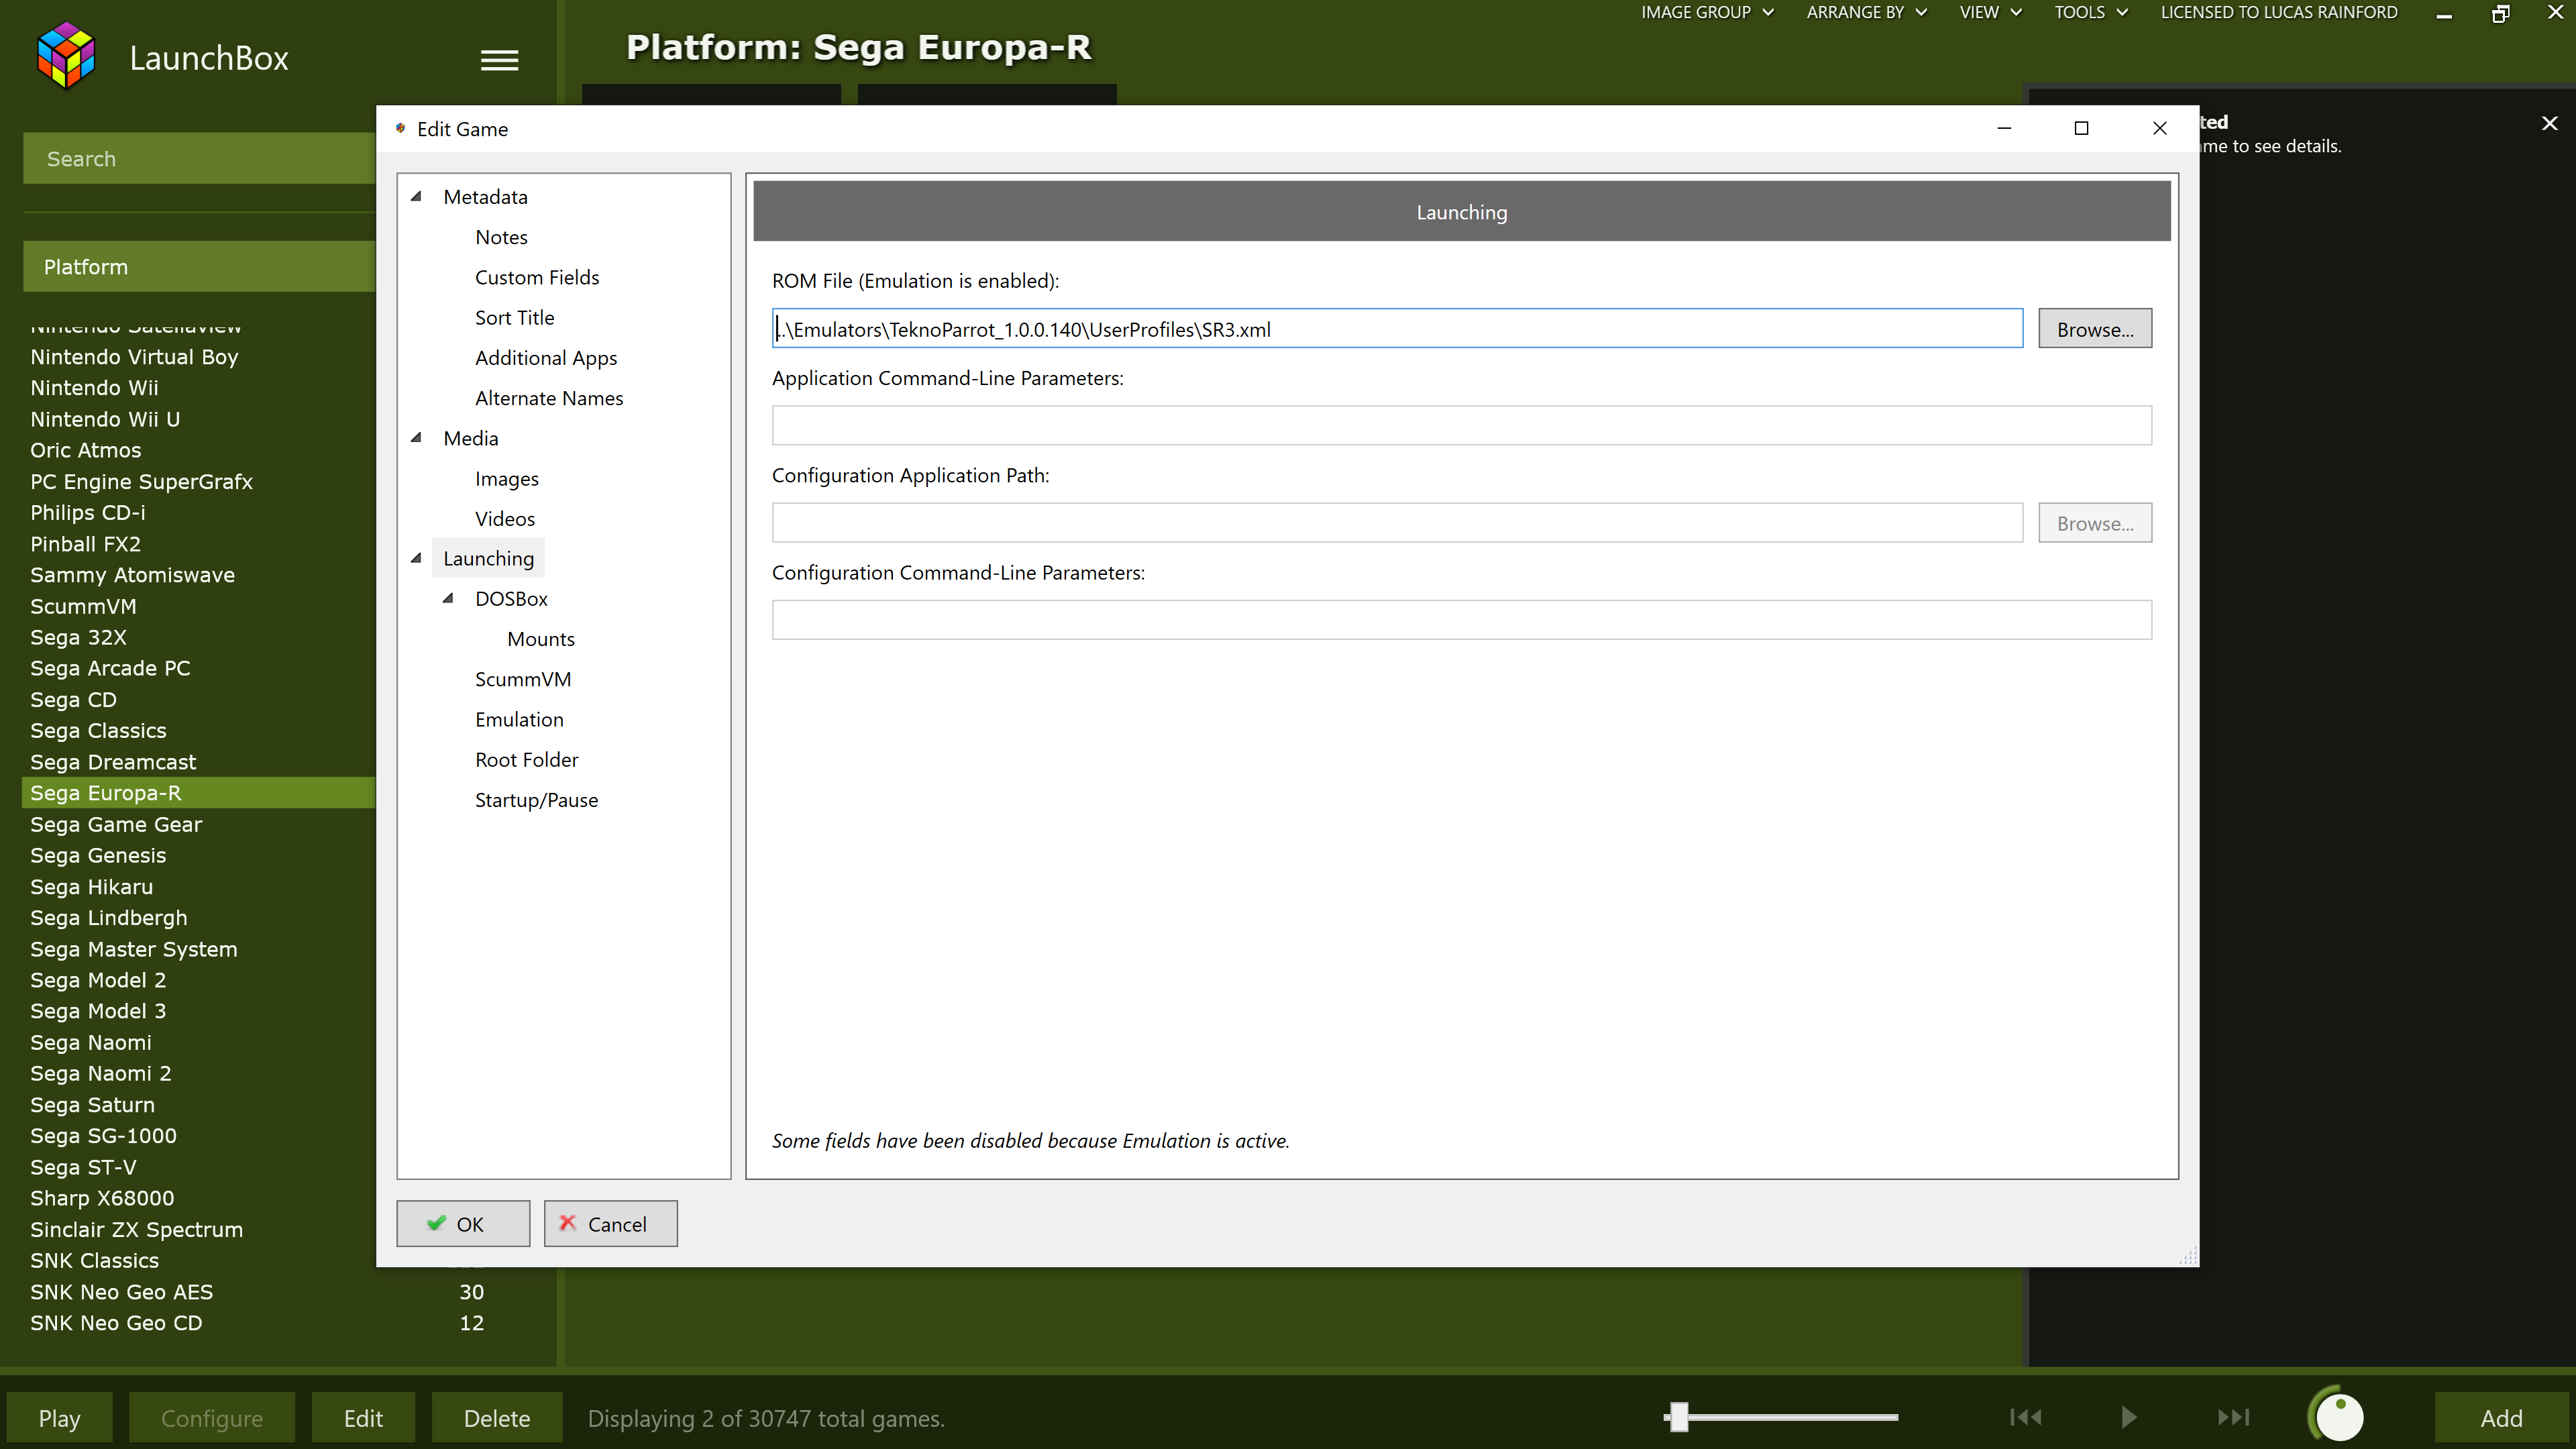Select Sega Game Gear platform
Screen dimensions: 2576x1449
(x=116, y=824)
